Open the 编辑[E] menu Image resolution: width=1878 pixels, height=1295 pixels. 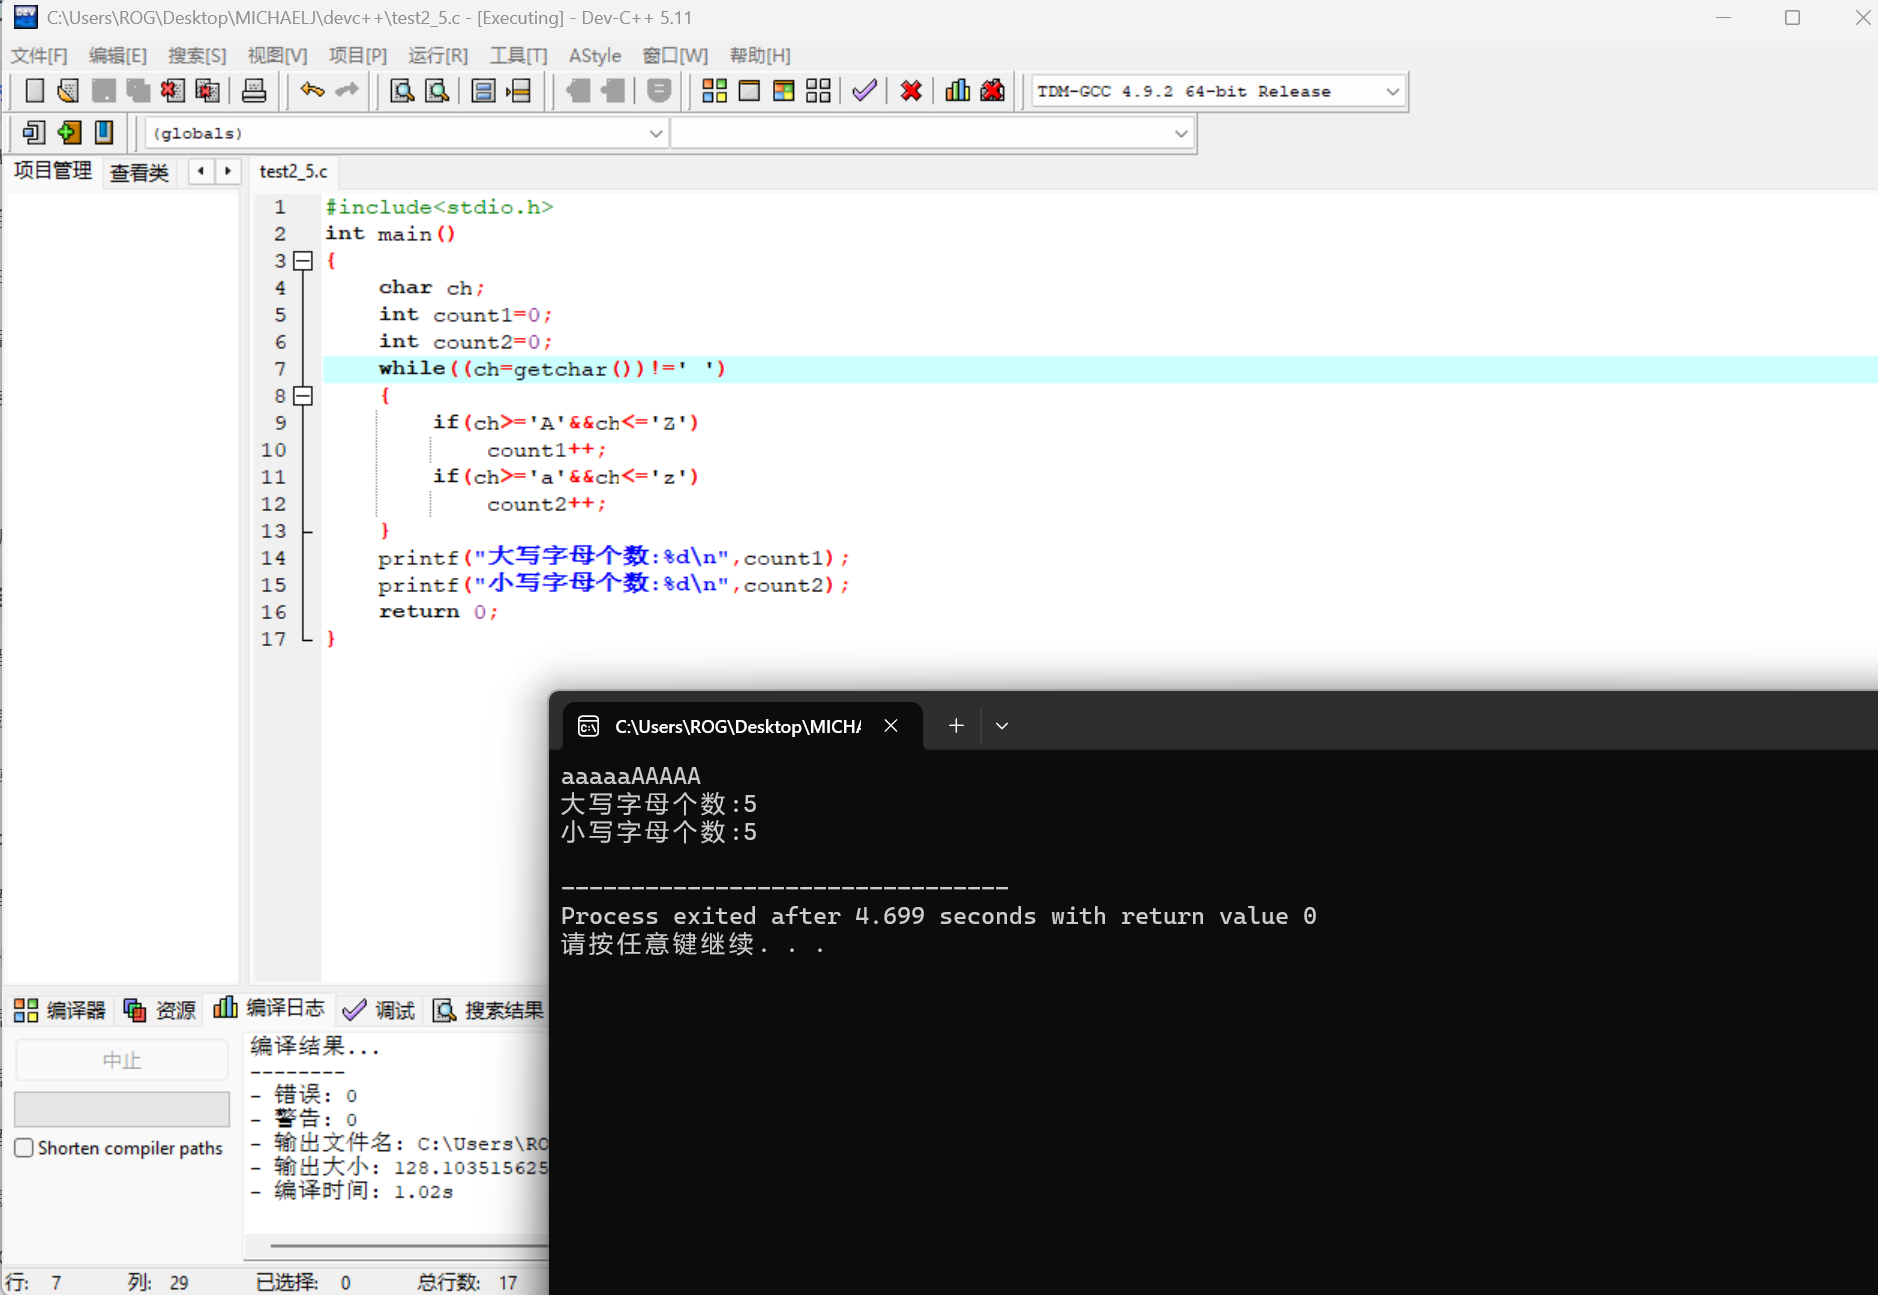click(118, 56)
